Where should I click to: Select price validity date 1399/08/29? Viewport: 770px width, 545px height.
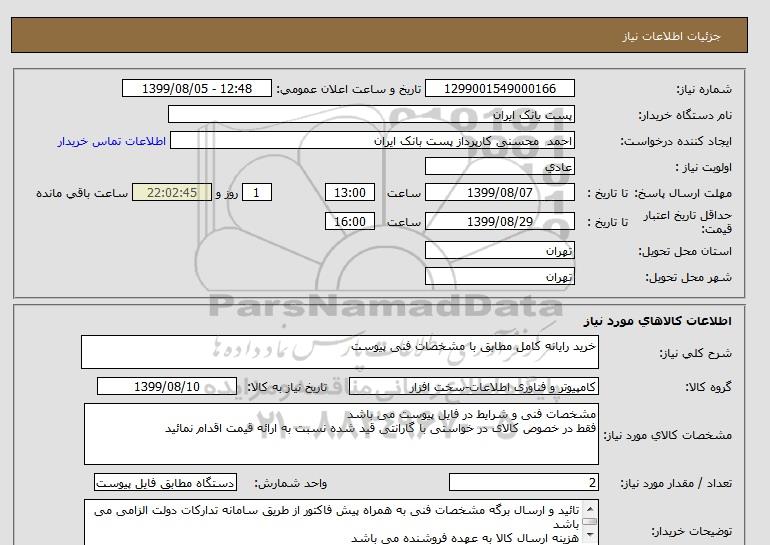tap(499, 221)
